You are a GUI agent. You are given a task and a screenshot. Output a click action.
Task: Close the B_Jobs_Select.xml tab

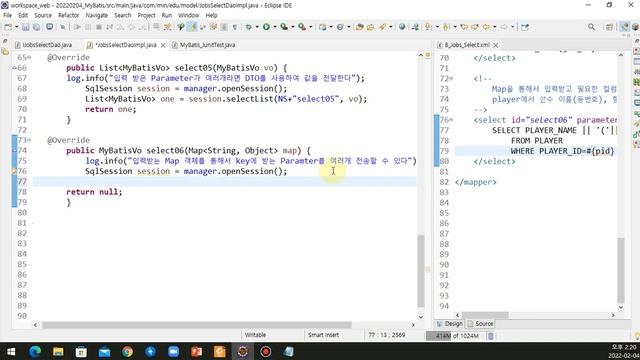point(496,45)
